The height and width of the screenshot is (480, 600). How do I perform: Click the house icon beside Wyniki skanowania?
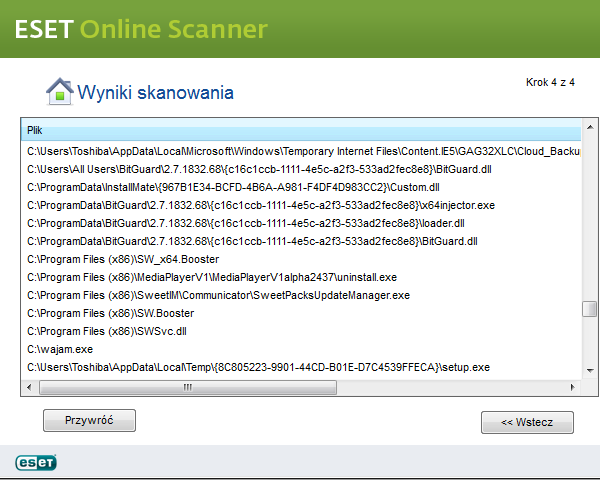[x=59, y=91]
